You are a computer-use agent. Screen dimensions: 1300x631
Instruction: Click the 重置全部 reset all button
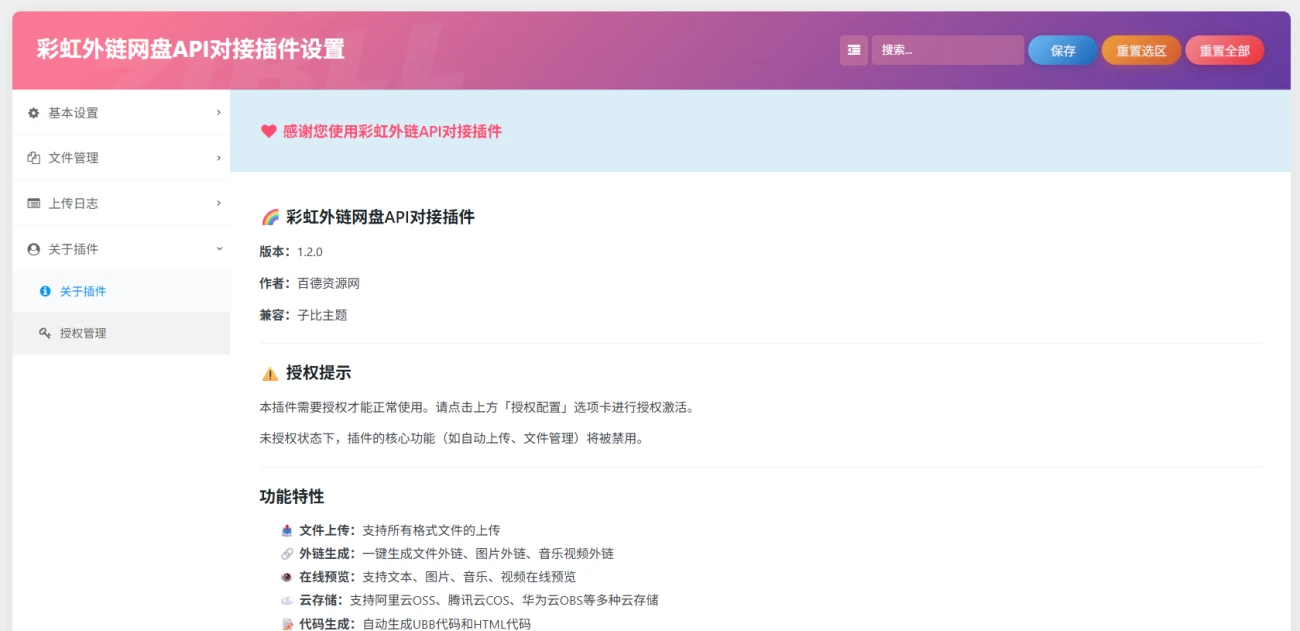1224,50
